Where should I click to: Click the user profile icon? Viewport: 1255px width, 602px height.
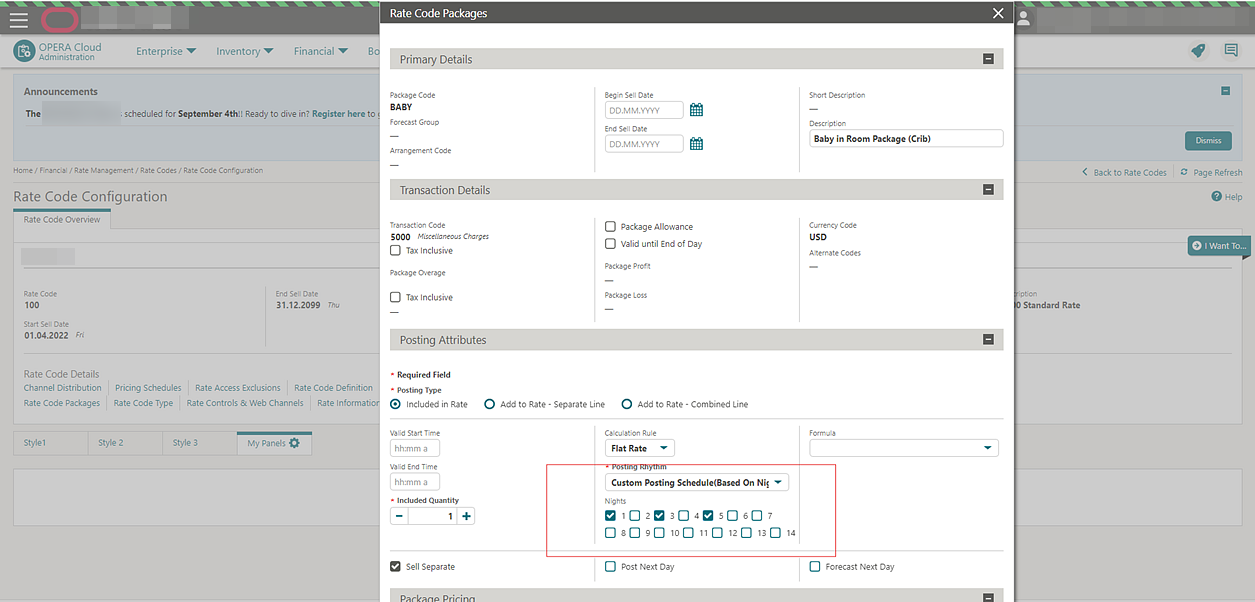pyautogui.click(x=1023, y=18)
